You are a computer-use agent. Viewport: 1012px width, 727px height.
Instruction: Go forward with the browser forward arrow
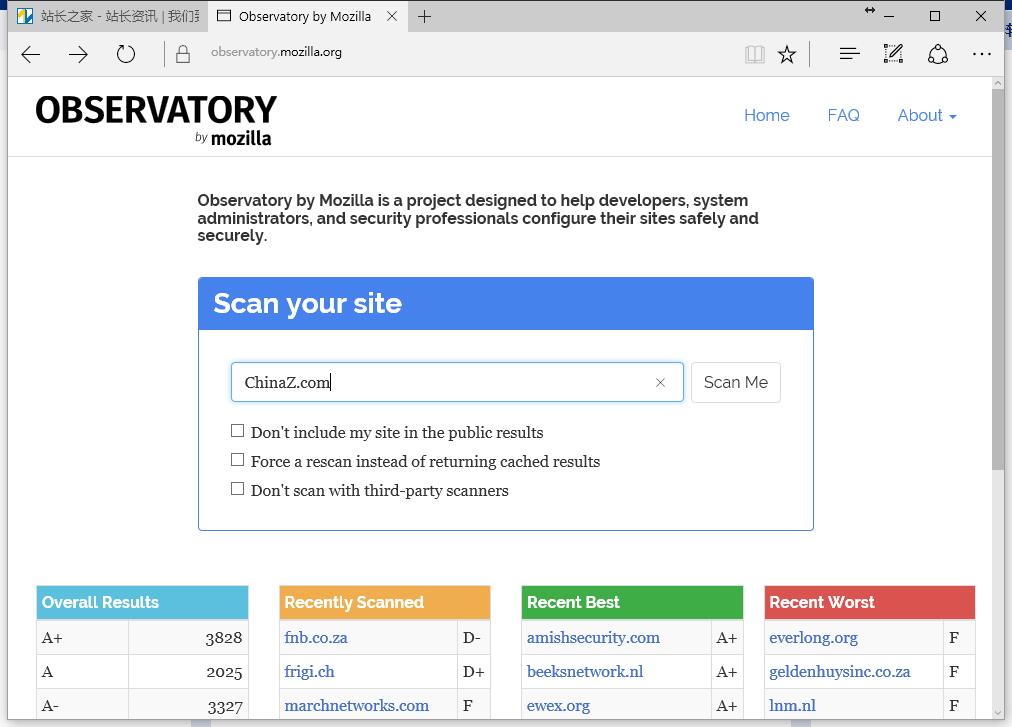[x=78, y=54]
